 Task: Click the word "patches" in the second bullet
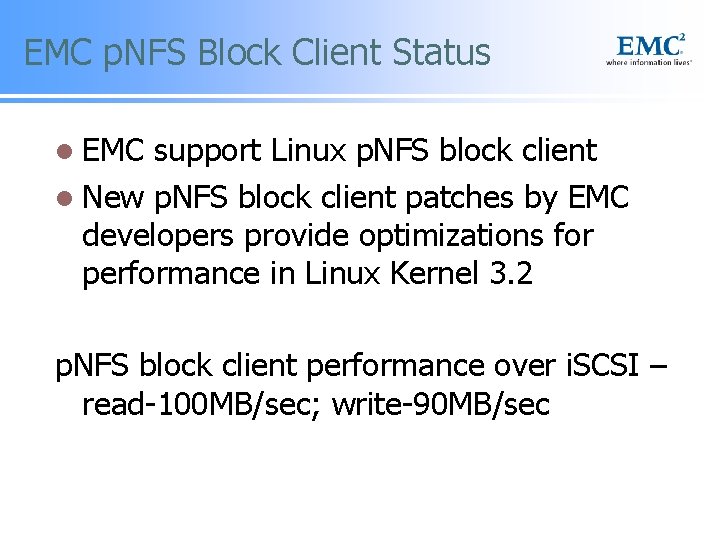(459, 198)
